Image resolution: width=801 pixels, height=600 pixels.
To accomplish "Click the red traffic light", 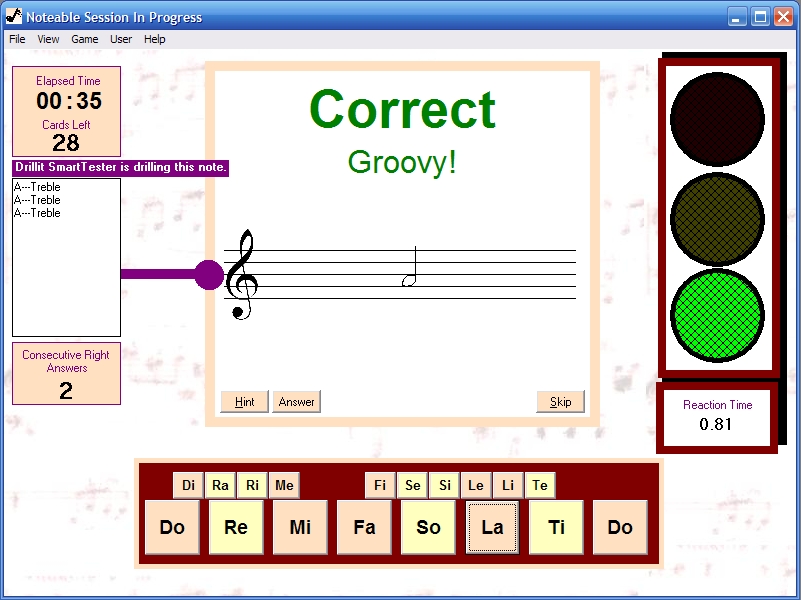I will tap(717, 119).
